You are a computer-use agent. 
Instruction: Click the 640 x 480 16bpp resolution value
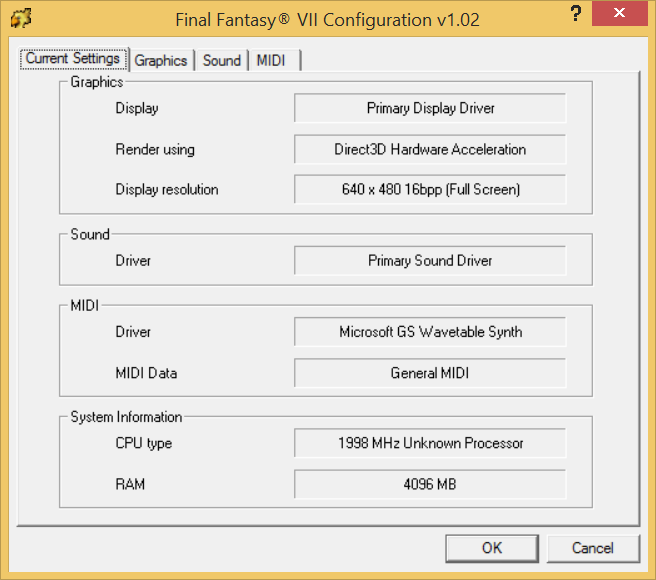(x=430, y=190)
